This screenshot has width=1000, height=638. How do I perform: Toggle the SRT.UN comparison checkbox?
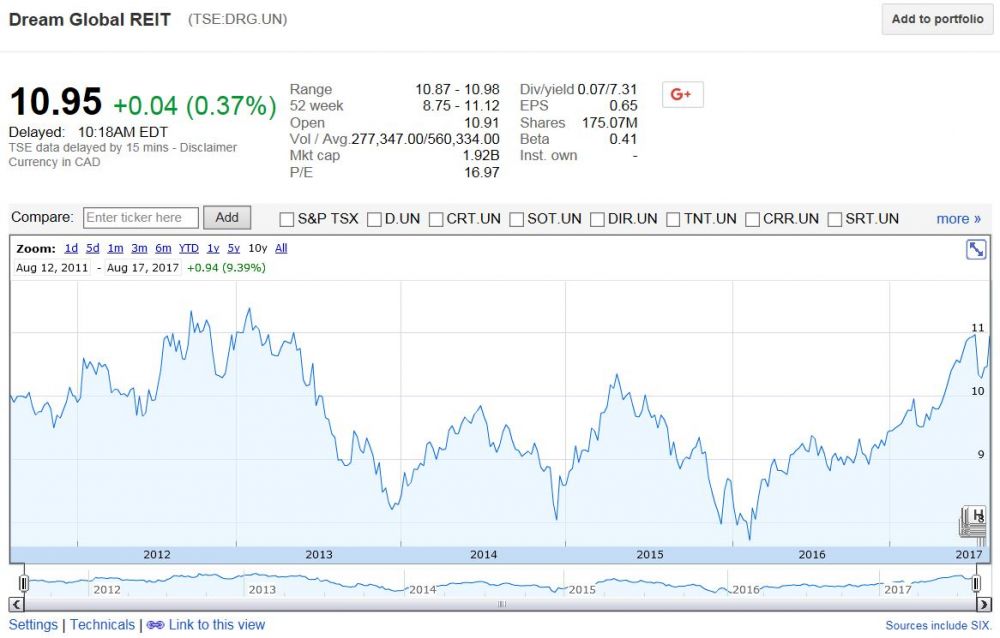[x=835, y=219]
